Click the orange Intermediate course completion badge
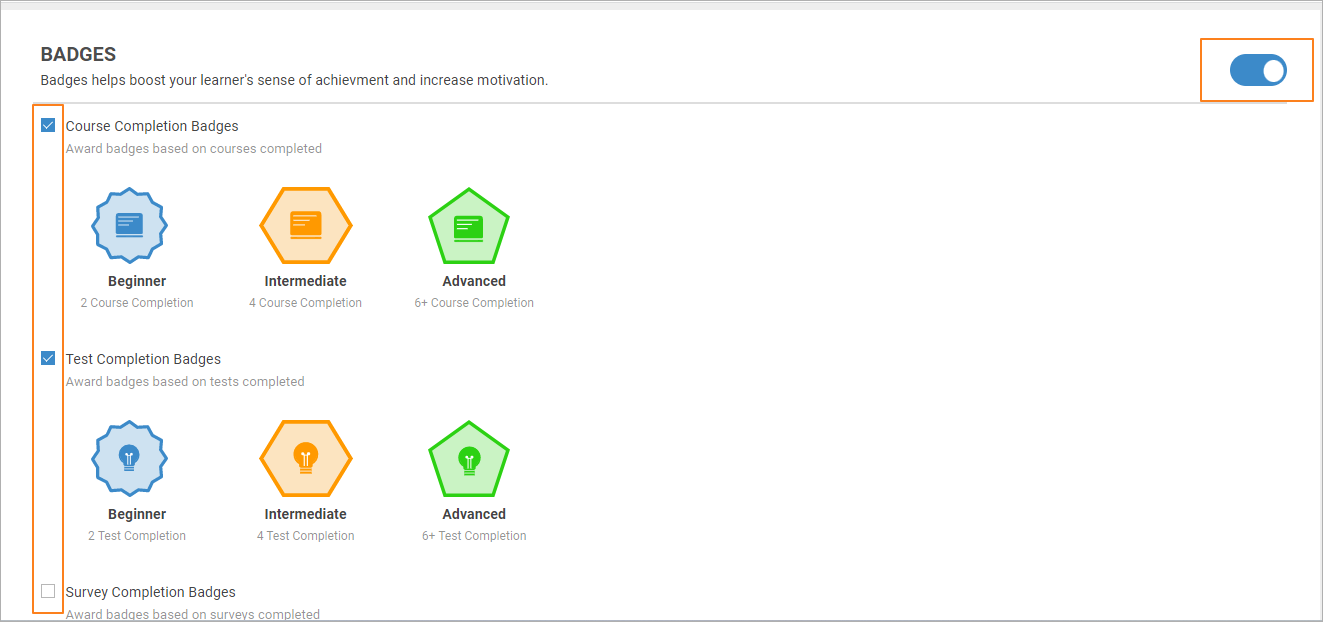The image size is (1325, 623). (x=305, y=225)
